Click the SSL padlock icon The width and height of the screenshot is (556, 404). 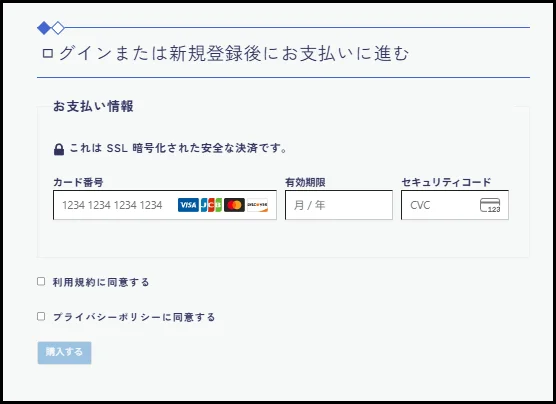click(x=59, y=149)
